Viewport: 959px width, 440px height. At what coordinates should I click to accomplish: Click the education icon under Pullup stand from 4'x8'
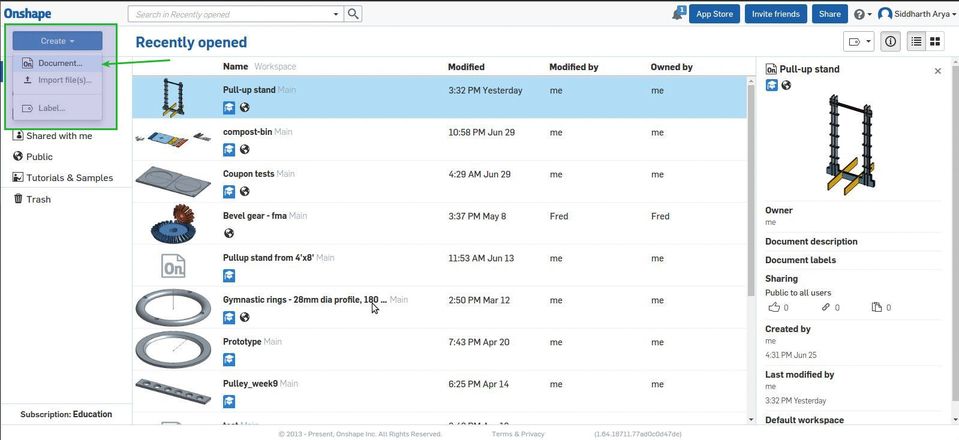pos(229,275)
